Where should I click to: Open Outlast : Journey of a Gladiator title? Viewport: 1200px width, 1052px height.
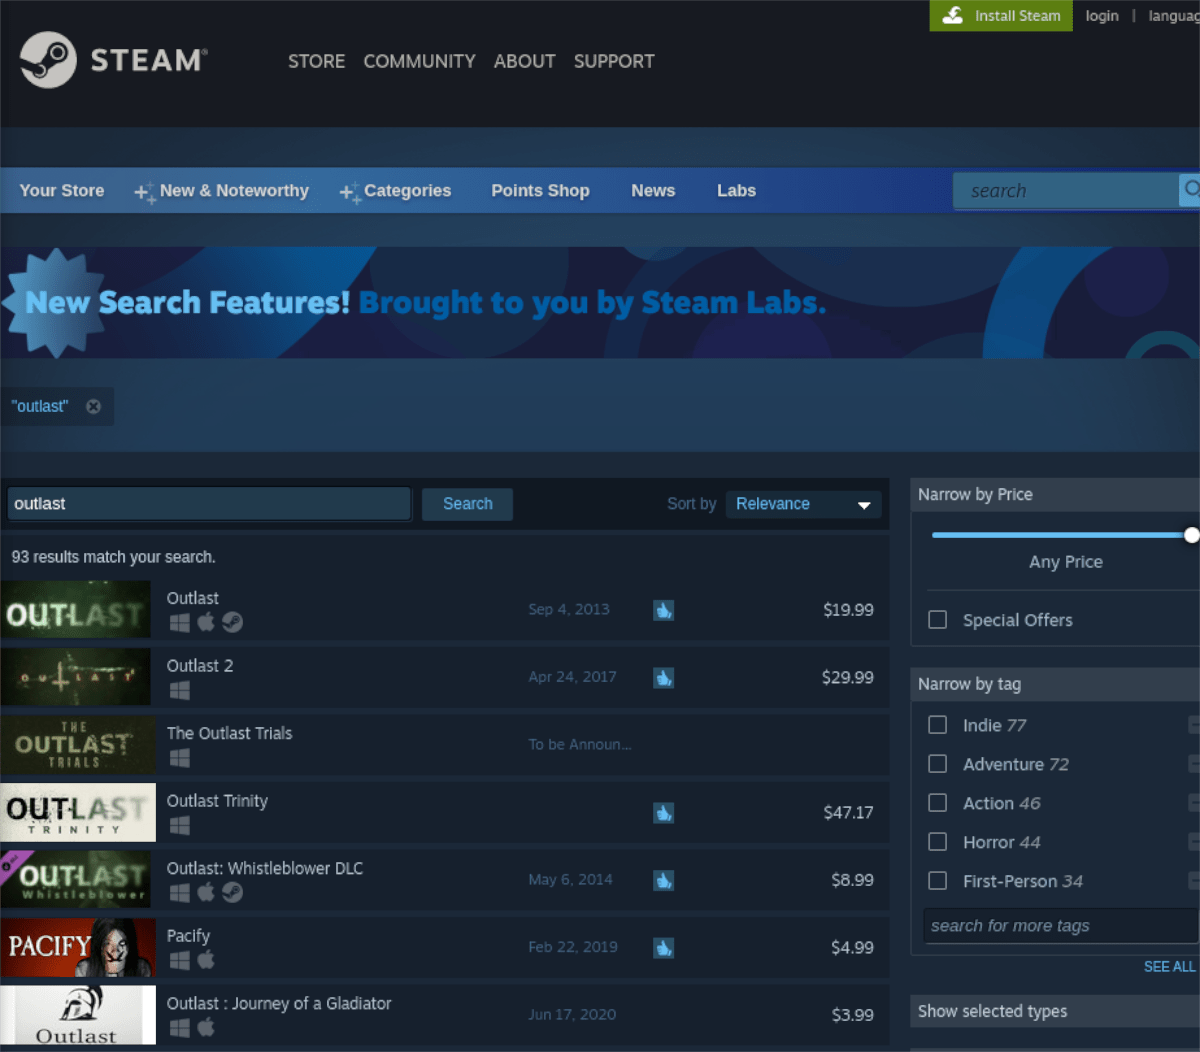[x=279, y=1003]
